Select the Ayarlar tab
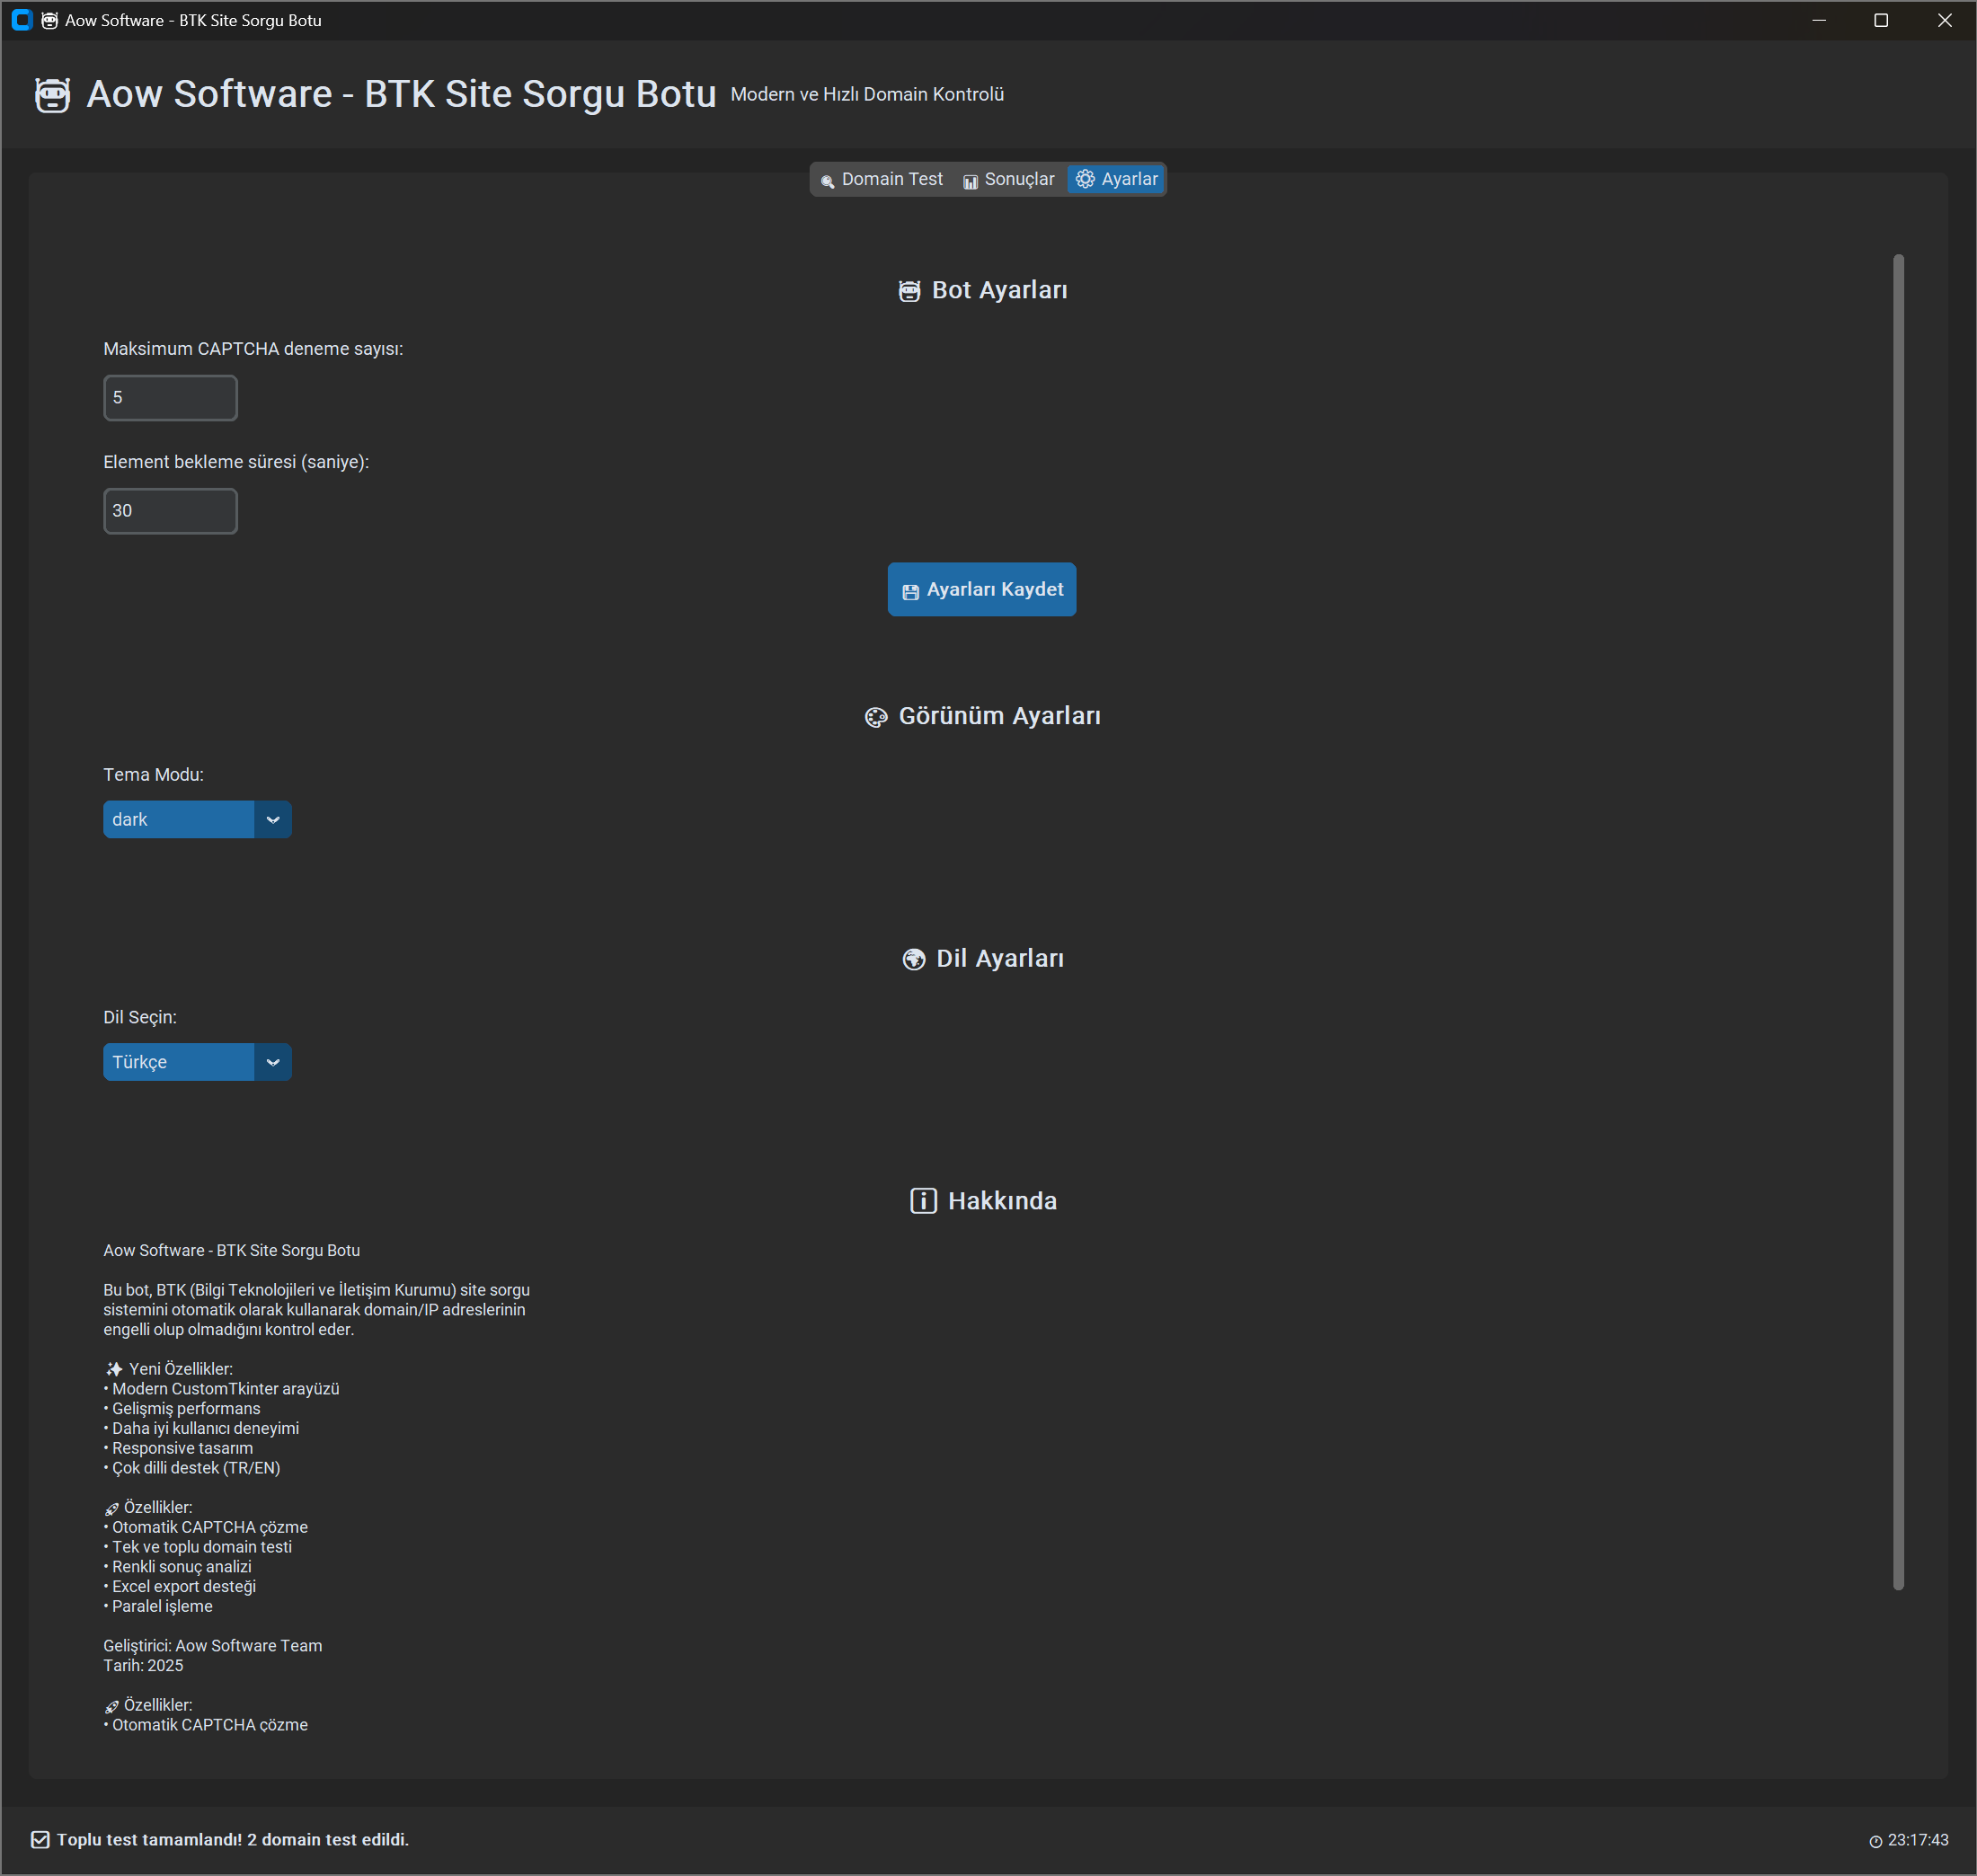Screen dimensions: 1977x1876 [1116, 179]
